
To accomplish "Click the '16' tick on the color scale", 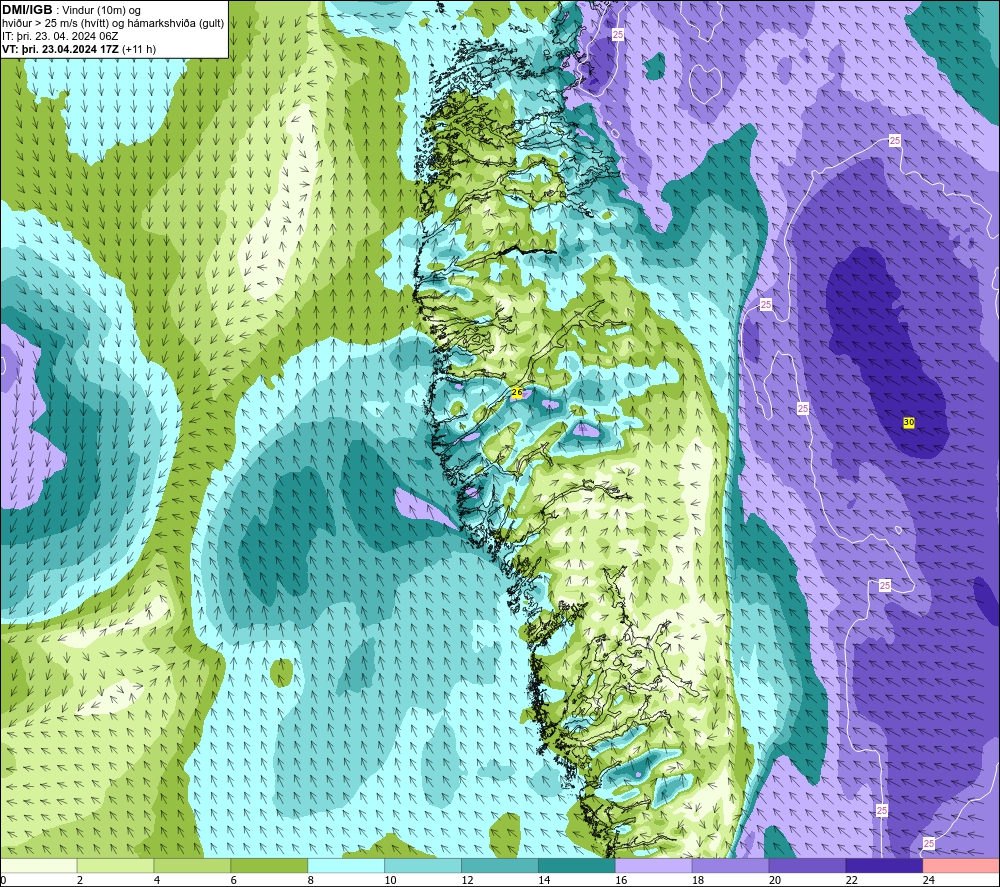I will point(621,880).
